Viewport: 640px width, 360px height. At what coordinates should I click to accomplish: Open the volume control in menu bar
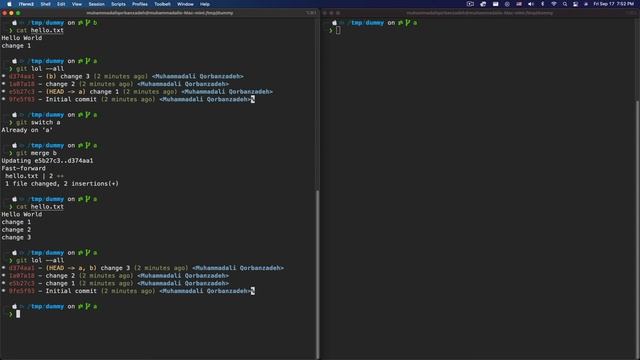pos(531,4)
